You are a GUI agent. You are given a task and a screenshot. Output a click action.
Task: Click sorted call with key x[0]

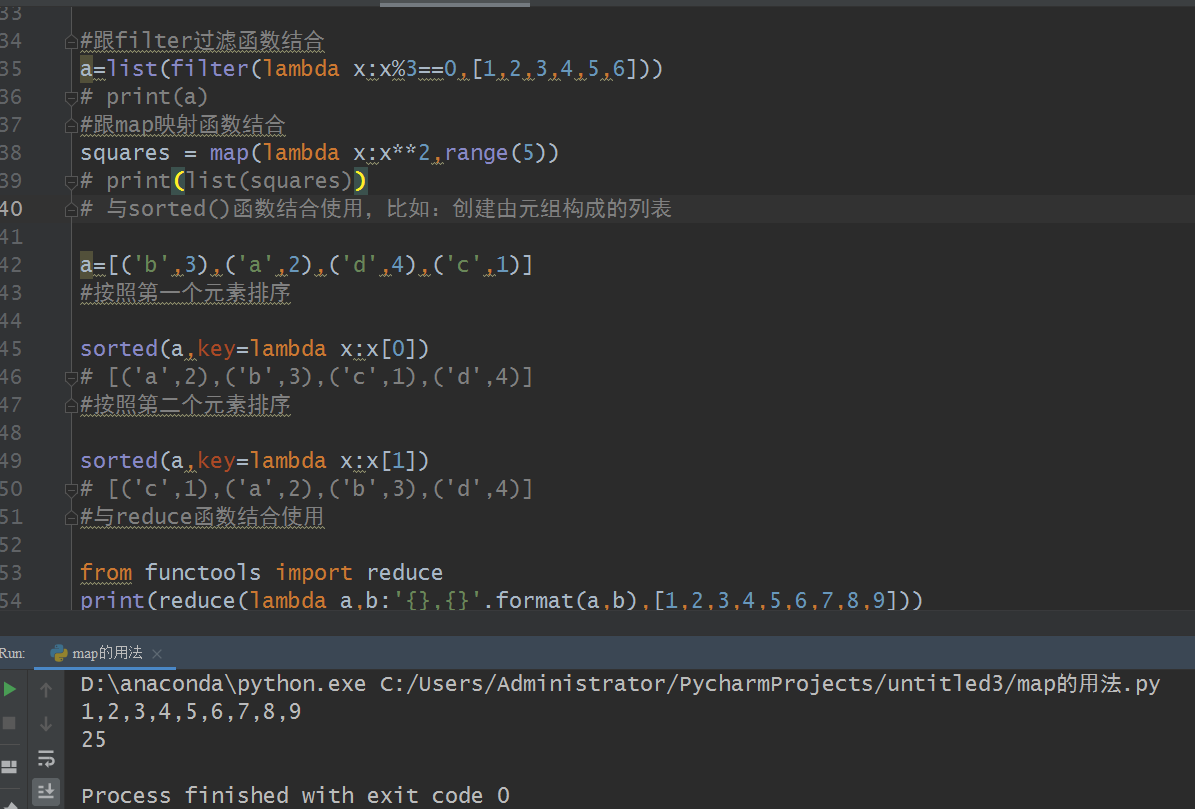click(255, 348)
